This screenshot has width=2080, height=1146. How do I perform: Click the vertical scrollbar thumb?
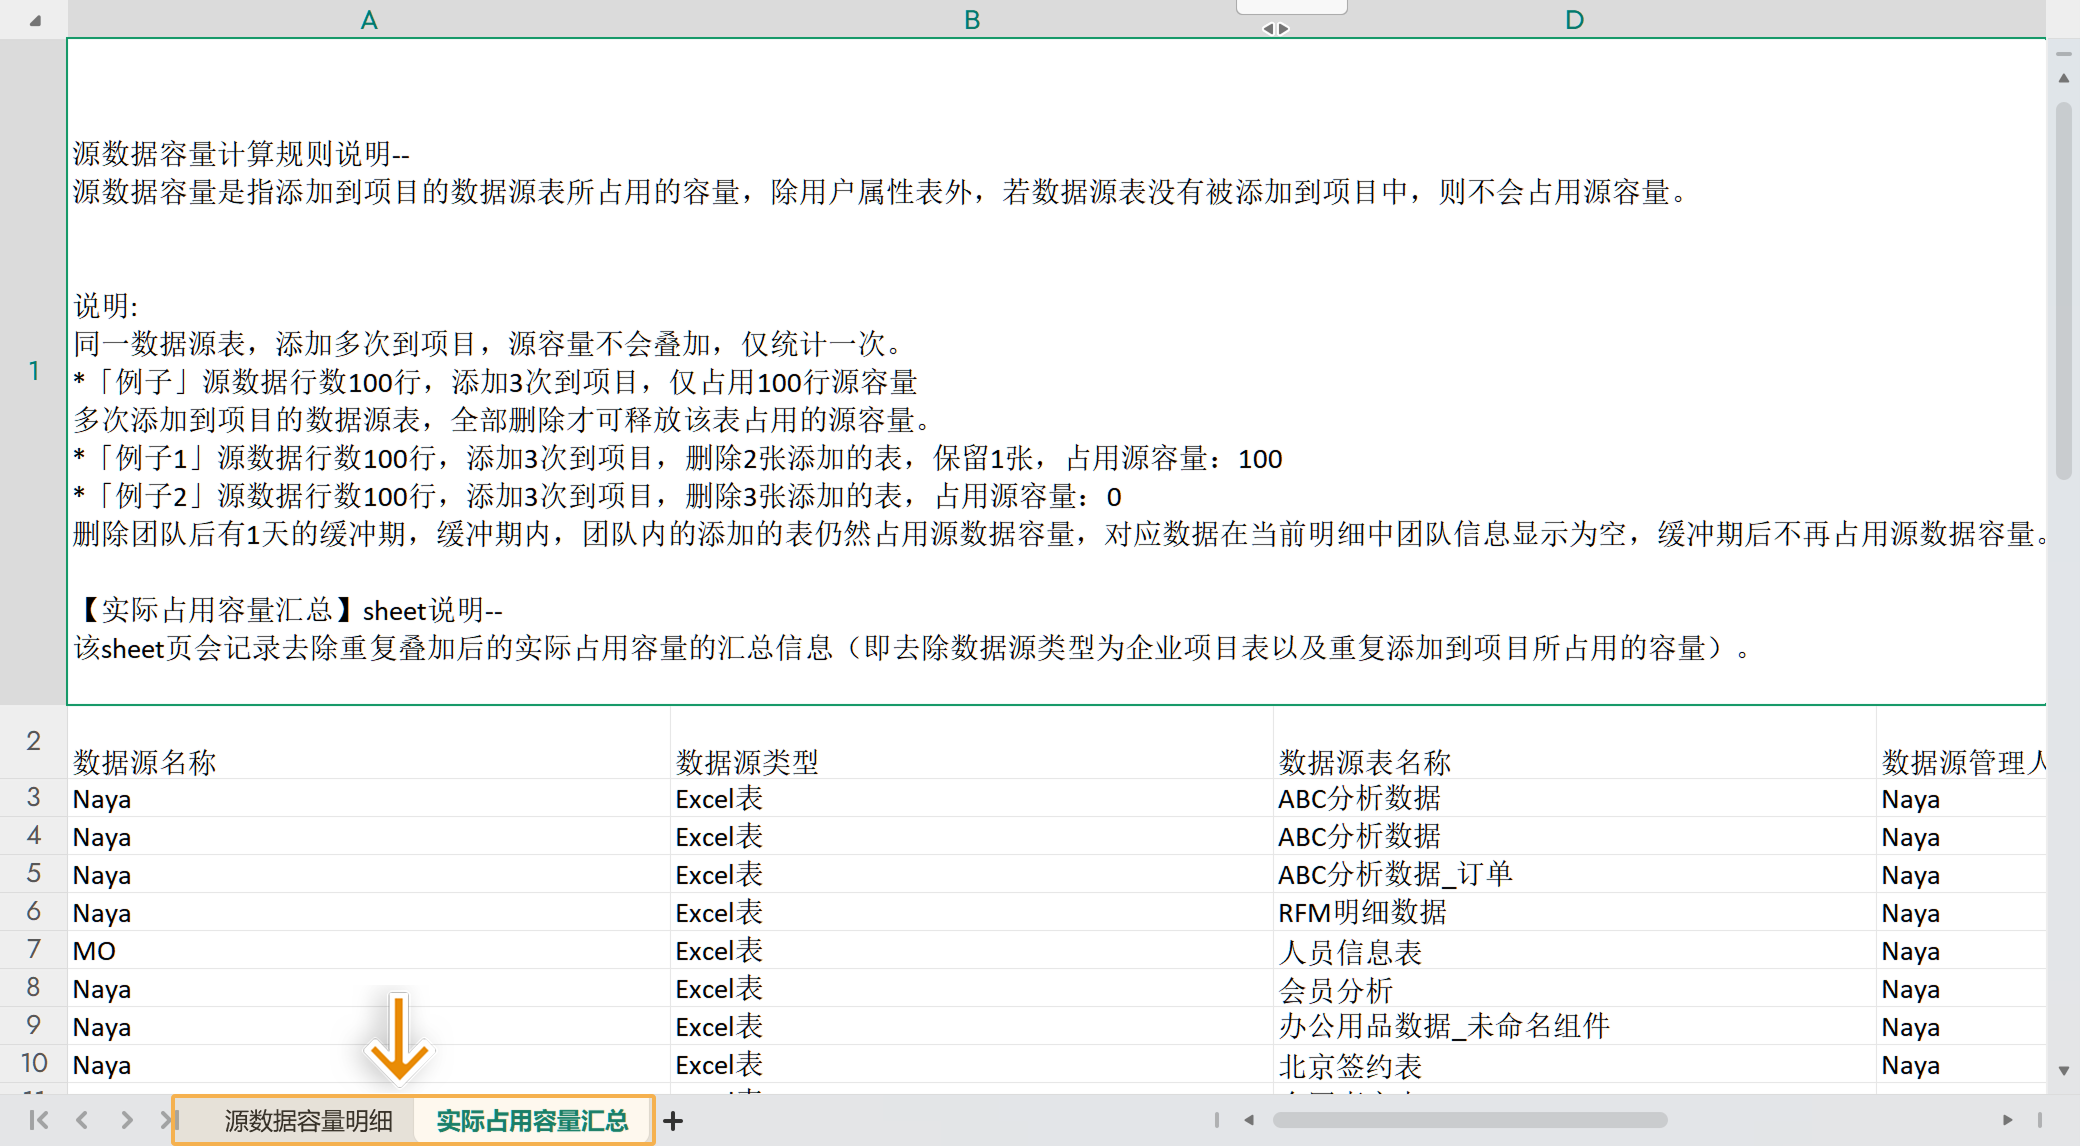(x=2064, y=290)
